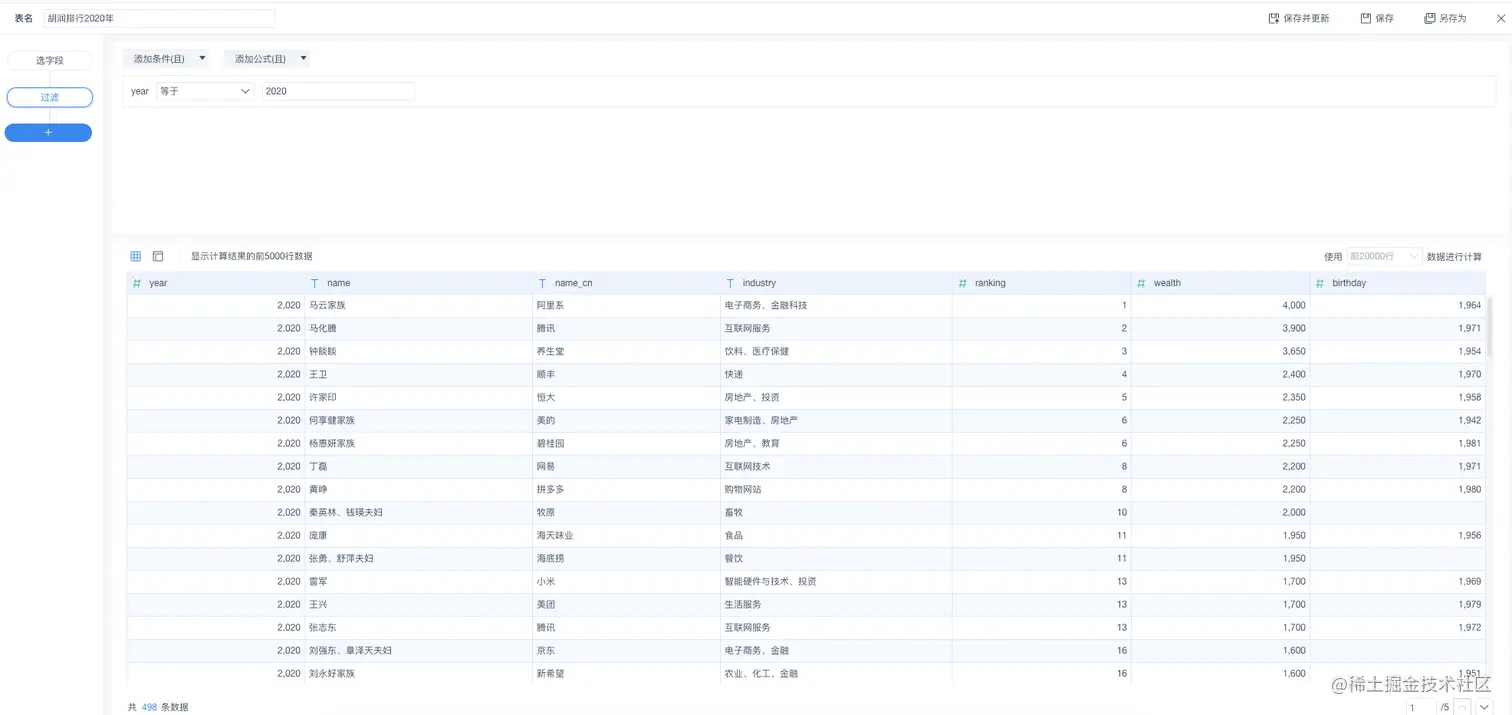Click the name_cn column header
The width and height of the screenshot is (1512, 715).
coord(626,283)
